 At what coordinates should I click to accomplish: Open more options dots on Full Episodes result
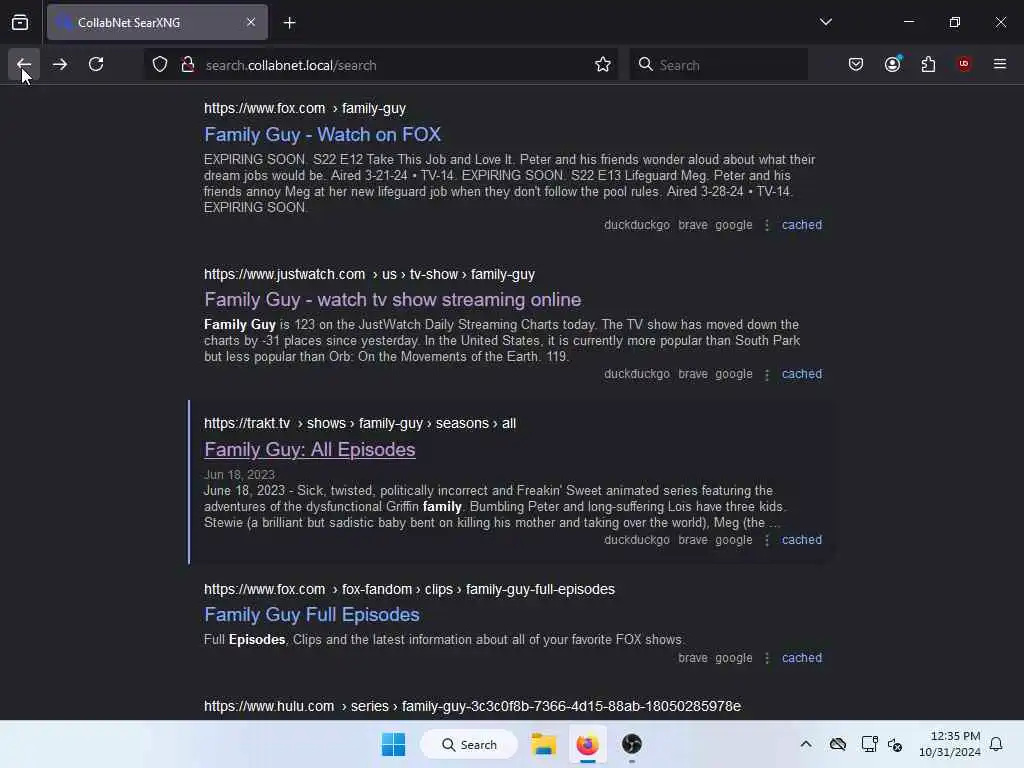767,658
